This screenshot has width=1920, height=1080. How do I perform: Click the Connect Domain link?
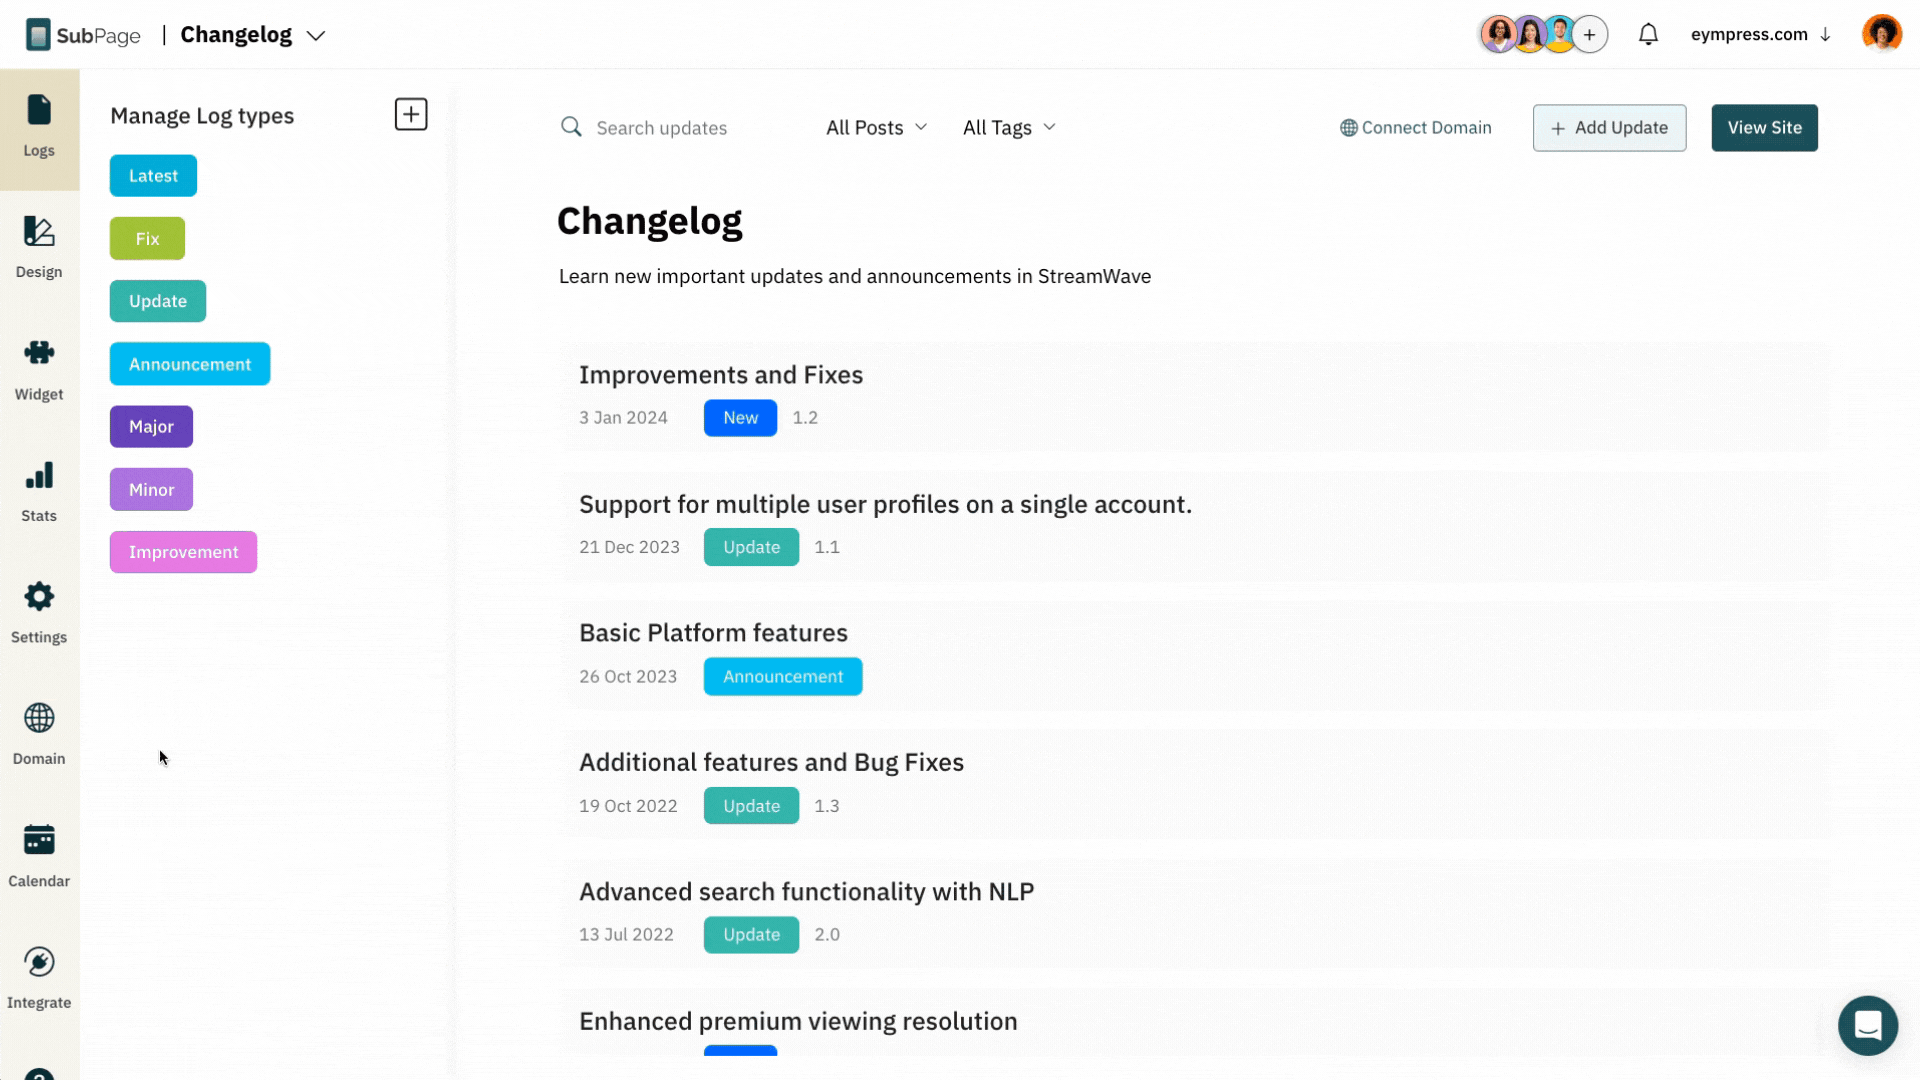(1415, 128)
